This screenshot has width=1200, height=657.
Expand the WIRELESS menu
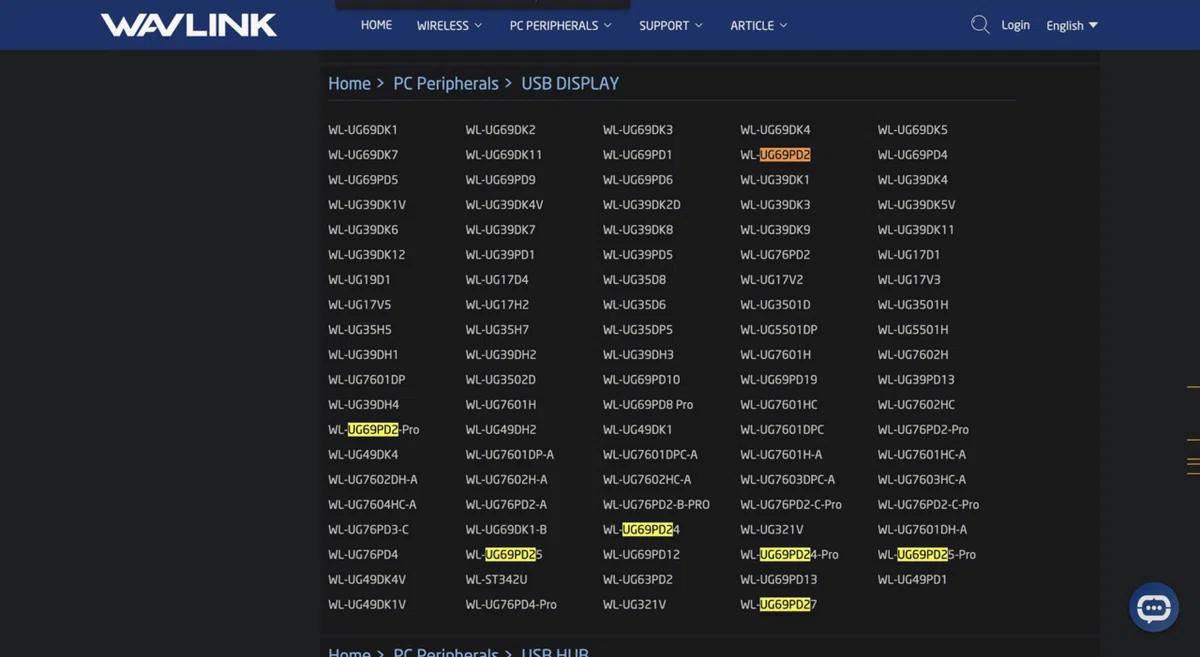tap(449, 25)
